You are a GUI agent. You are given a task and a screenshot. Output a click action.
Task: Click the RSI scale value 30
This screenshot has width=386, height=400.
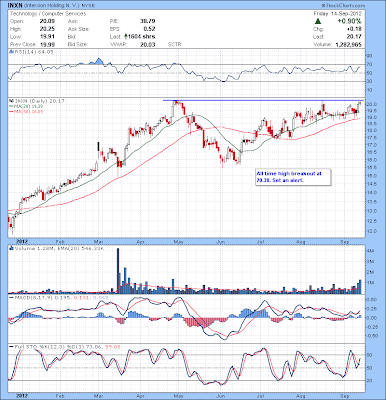tap(370, 81)
